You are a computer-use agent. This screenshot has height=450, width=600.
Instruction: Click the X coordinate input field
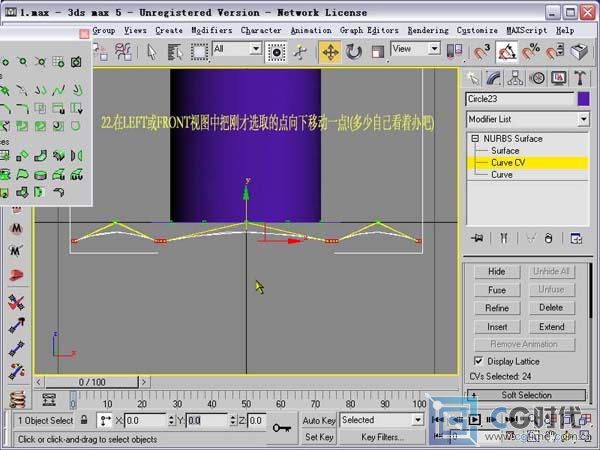click(x=145, y=421)
